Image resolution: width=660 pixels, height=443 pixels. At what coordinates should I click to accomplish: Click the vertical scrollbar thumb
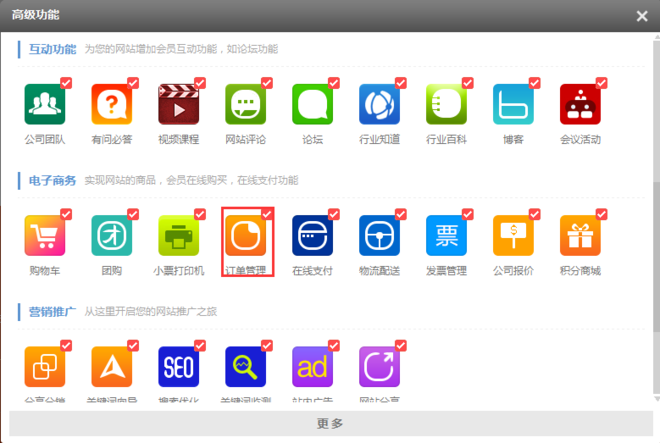[x=657, y=257]
